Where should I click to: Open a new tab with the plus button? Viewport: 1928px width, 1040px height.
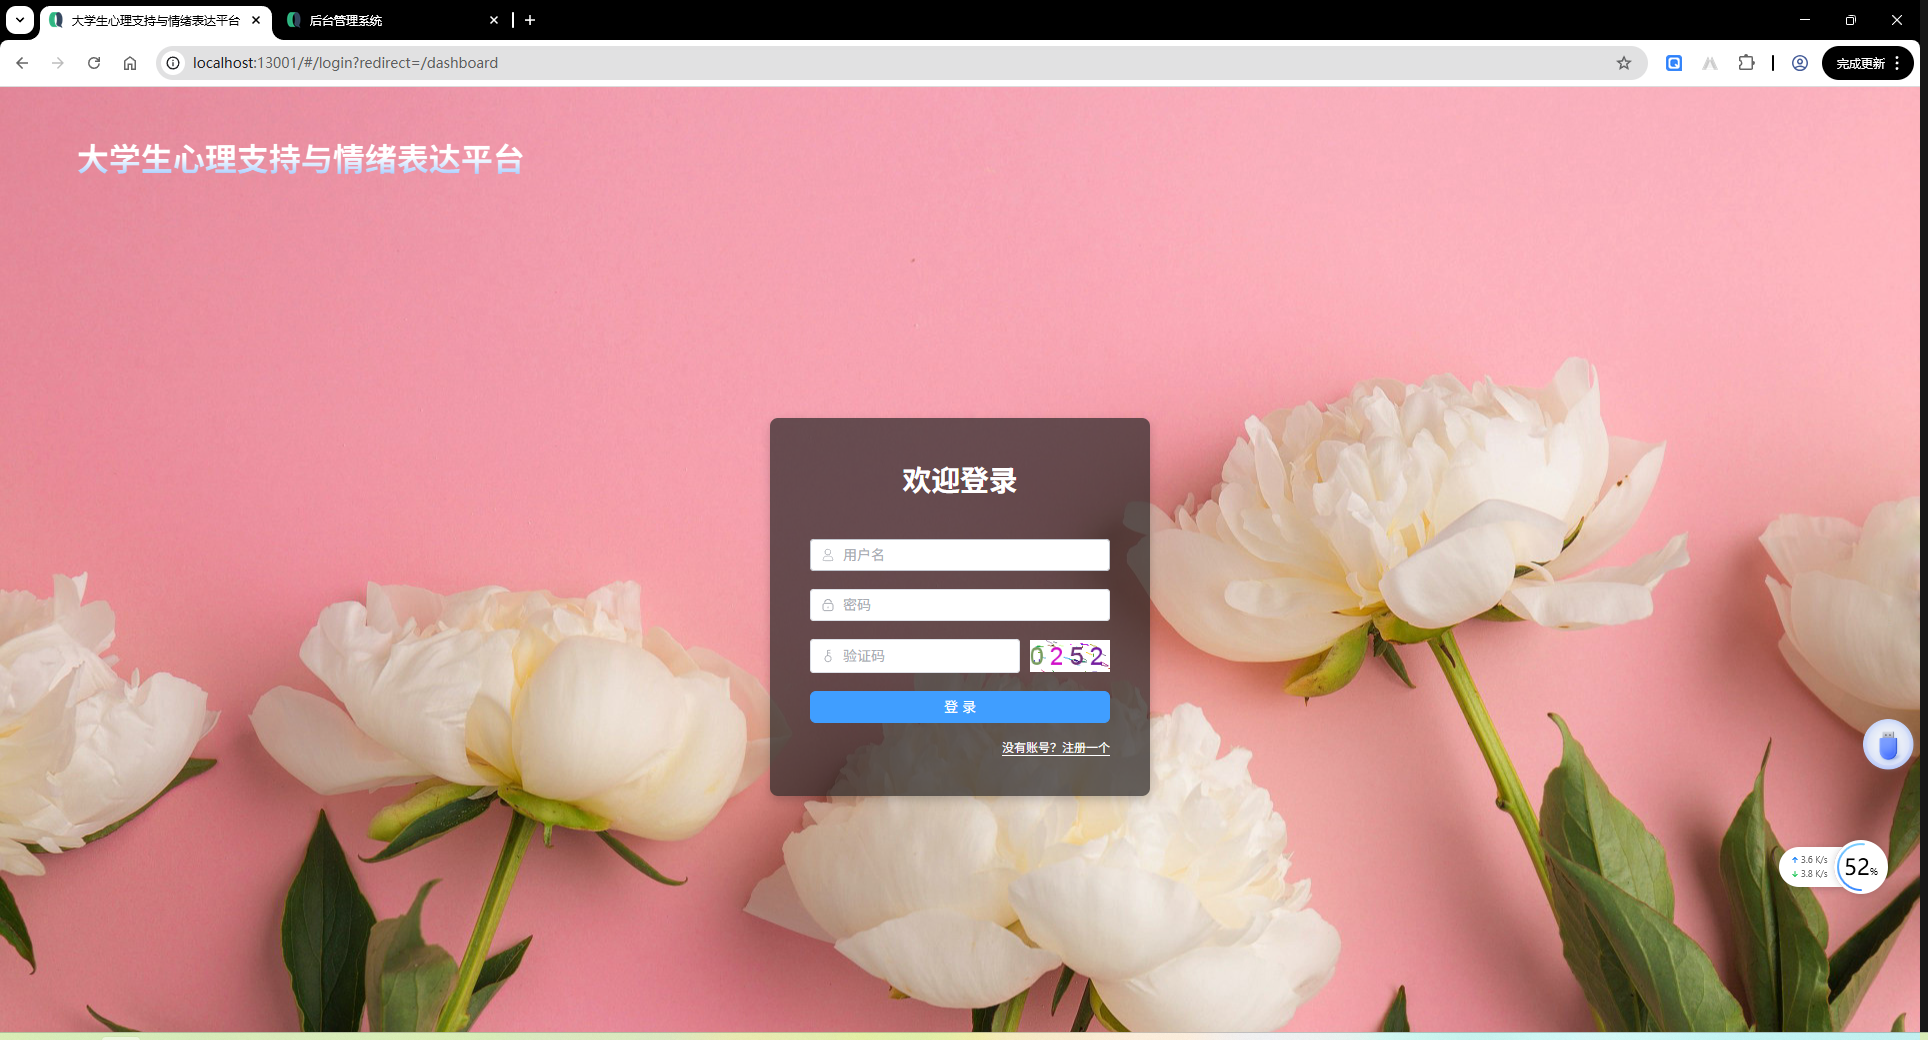pyautogui.click(x=530, y=20)
